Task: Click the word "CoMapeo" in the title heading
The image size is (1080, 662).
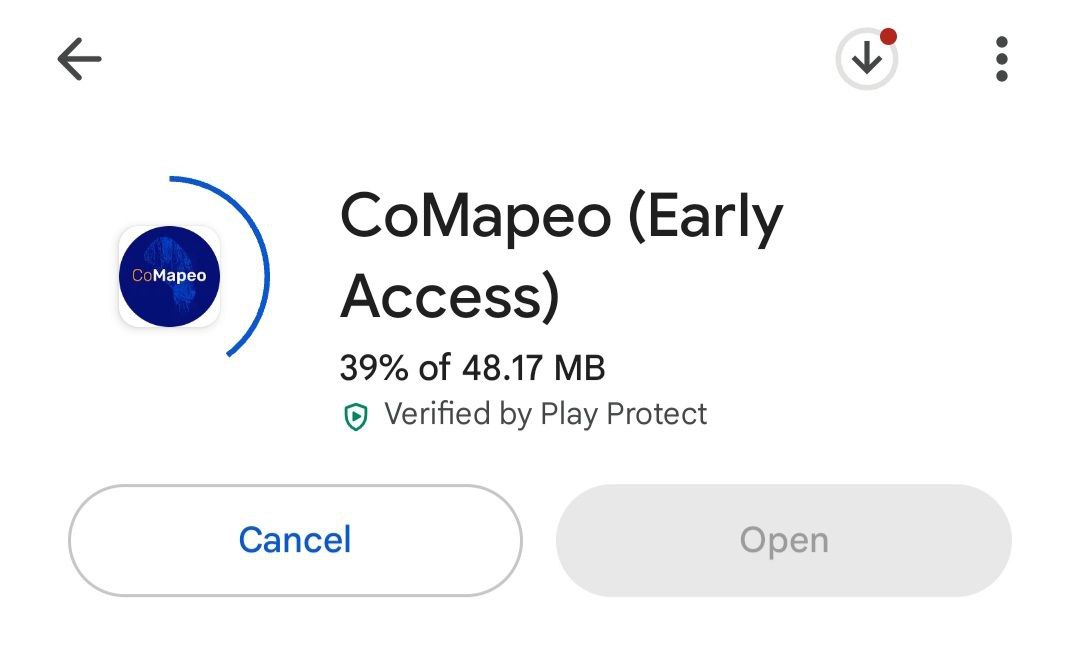Action: (x=475, y=216)
